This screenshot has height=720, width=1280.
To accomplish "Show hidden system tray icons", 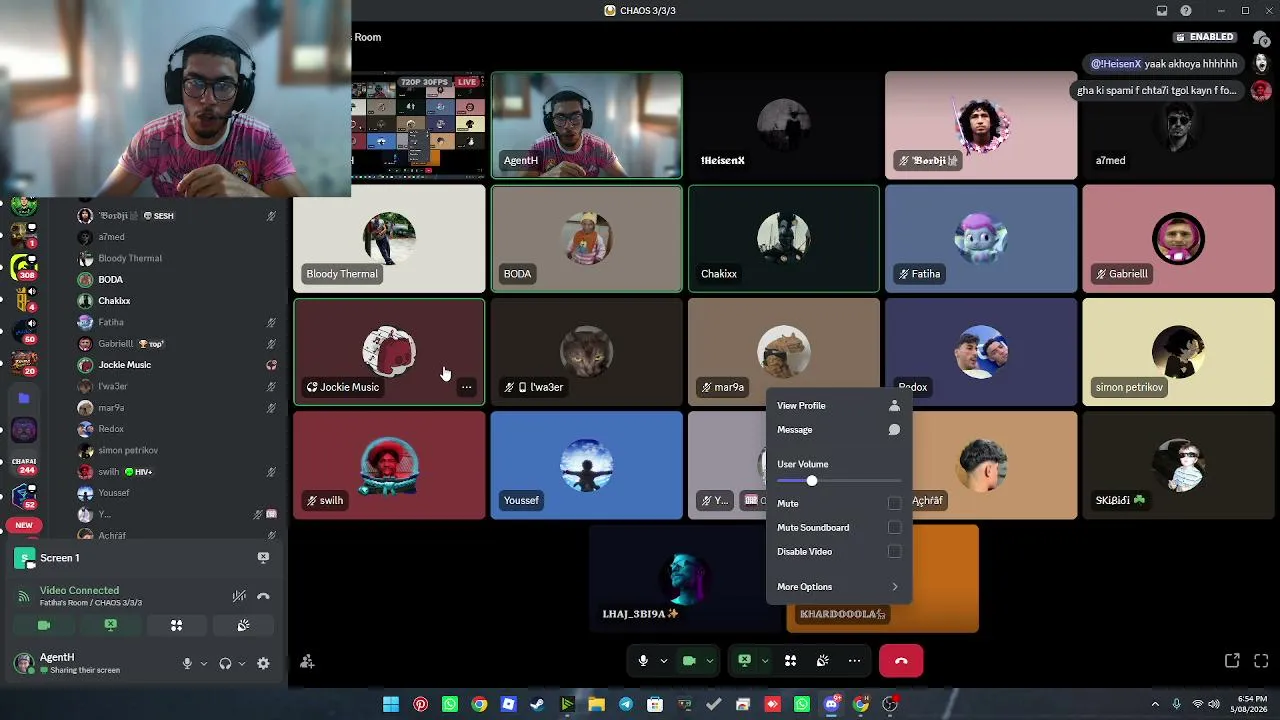I will (1156, 704).
